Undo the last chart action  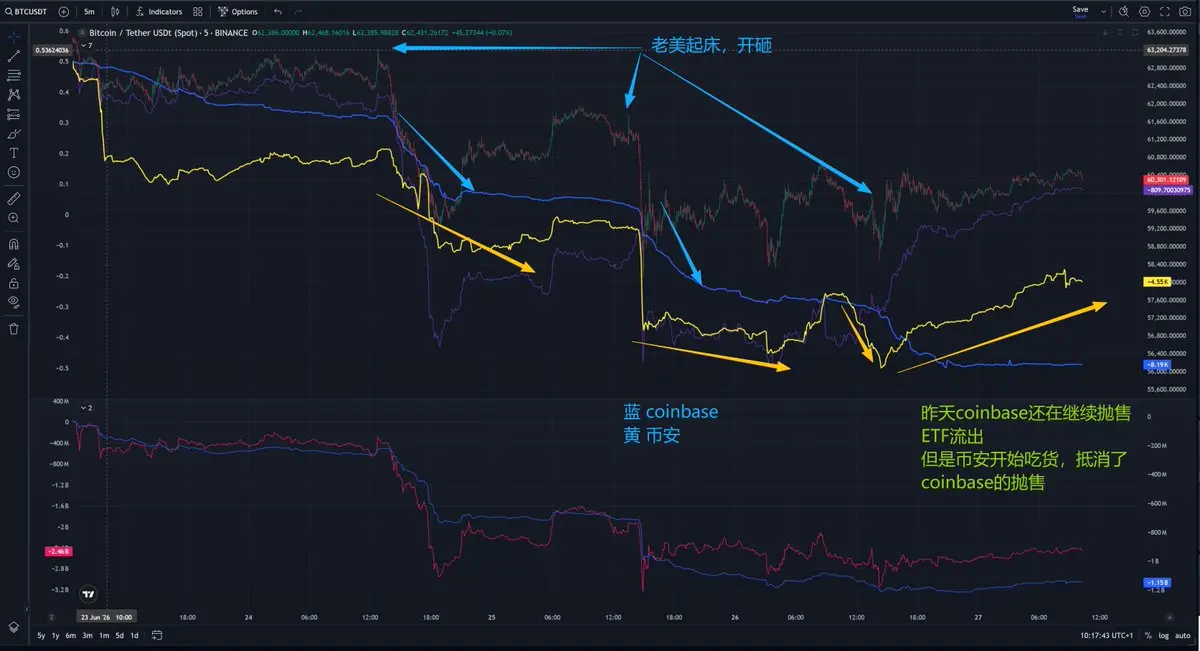(277, 12)
